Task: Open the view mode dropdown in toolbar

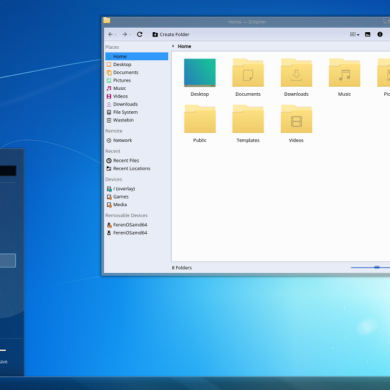Action: click(x=354, y=34)
